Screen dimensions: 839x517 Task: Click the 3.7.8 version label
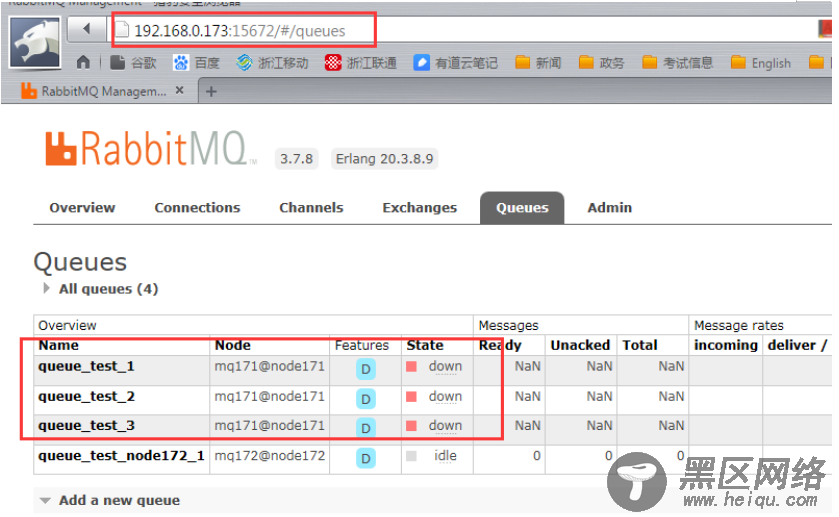point(296,159)
